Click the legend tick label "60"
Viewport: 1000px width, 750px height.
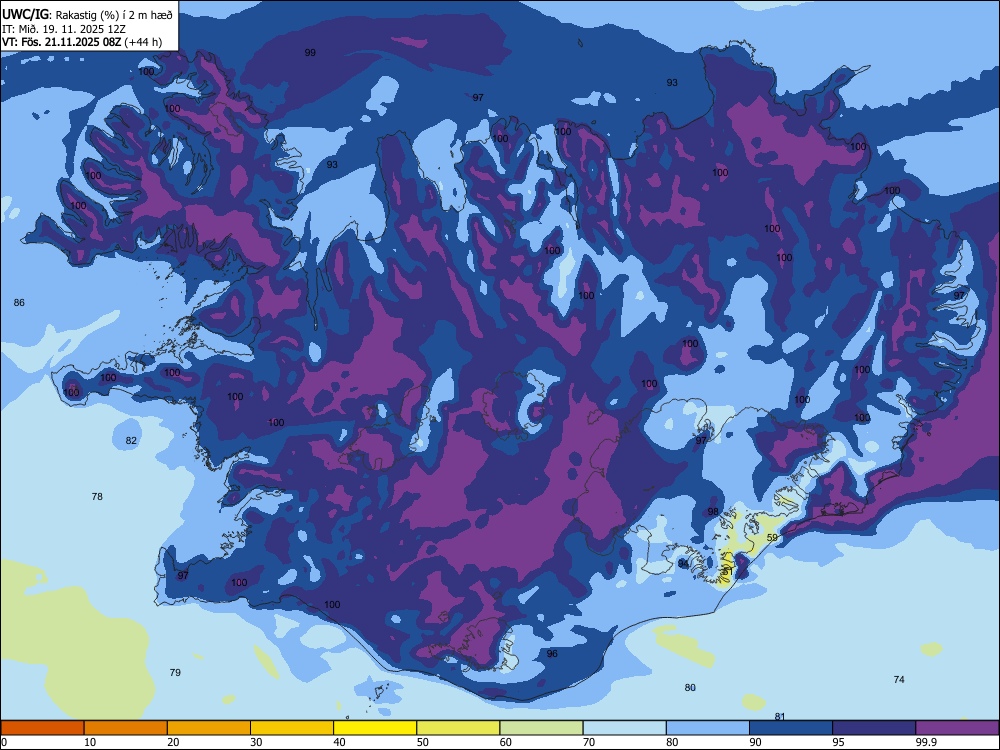click(506, 742)
